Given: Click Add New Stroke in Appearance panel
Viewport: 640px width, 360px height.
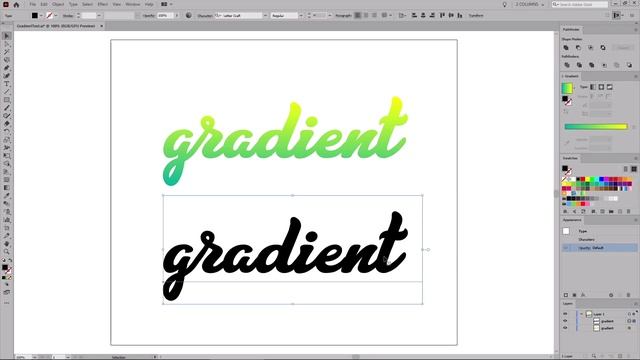Looking at the screenshot, I should pyautogui.click(x=566, y=295).
